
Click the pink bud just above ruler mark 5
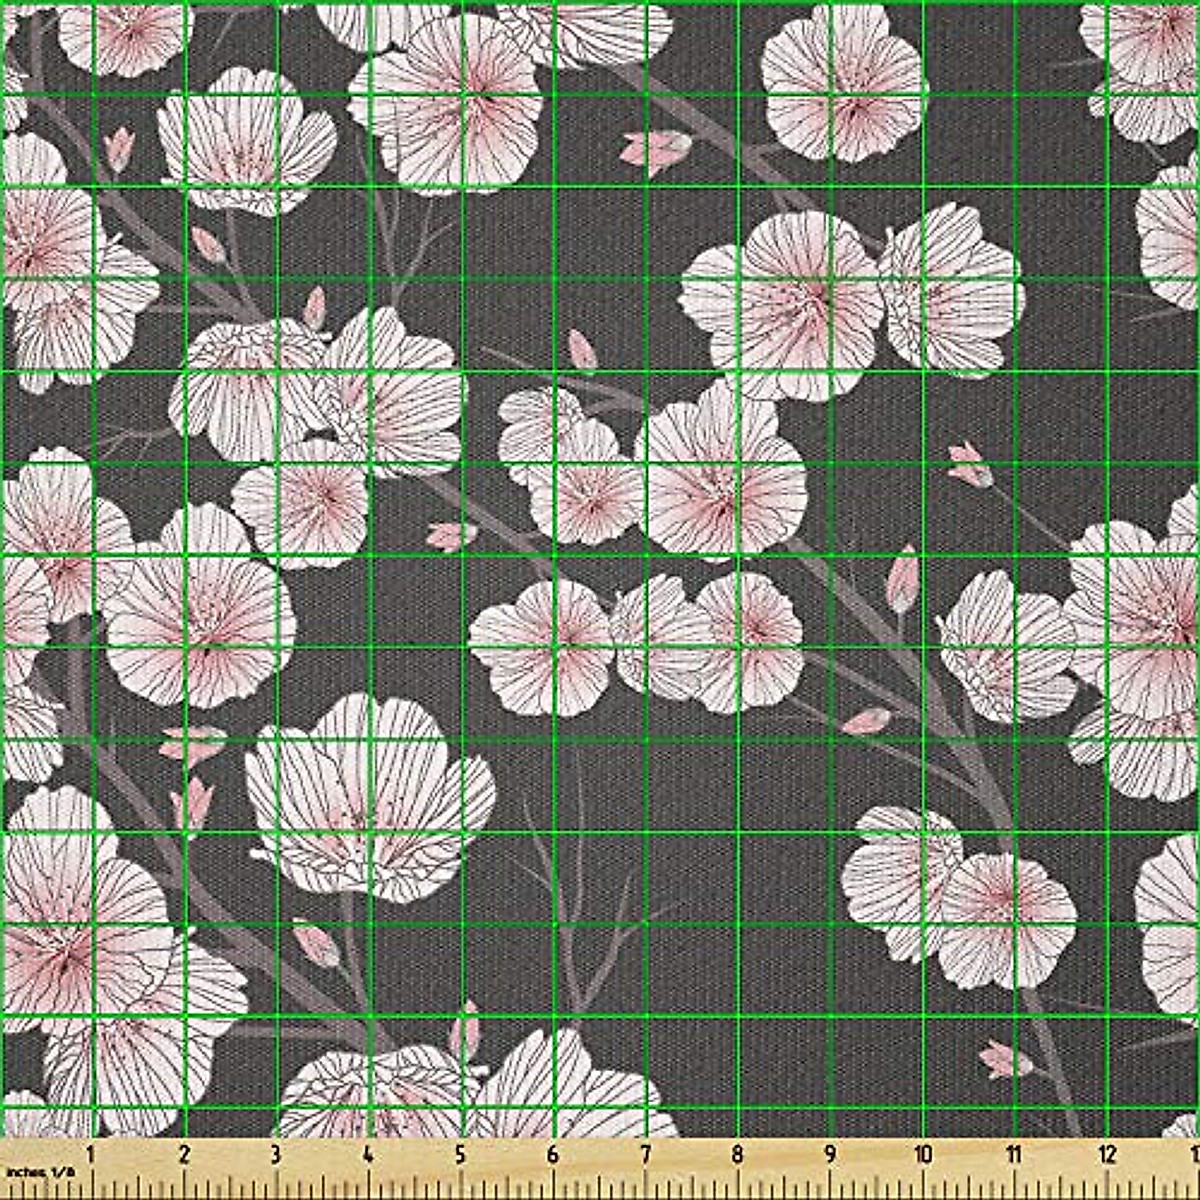point(463,1032)
